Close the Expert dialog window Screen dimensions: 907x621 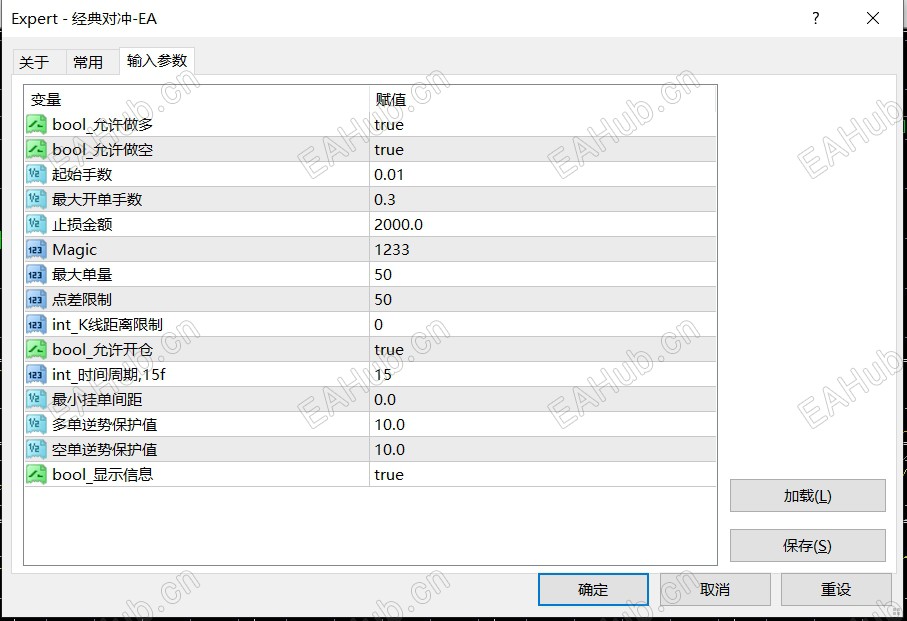pos(873,19)
